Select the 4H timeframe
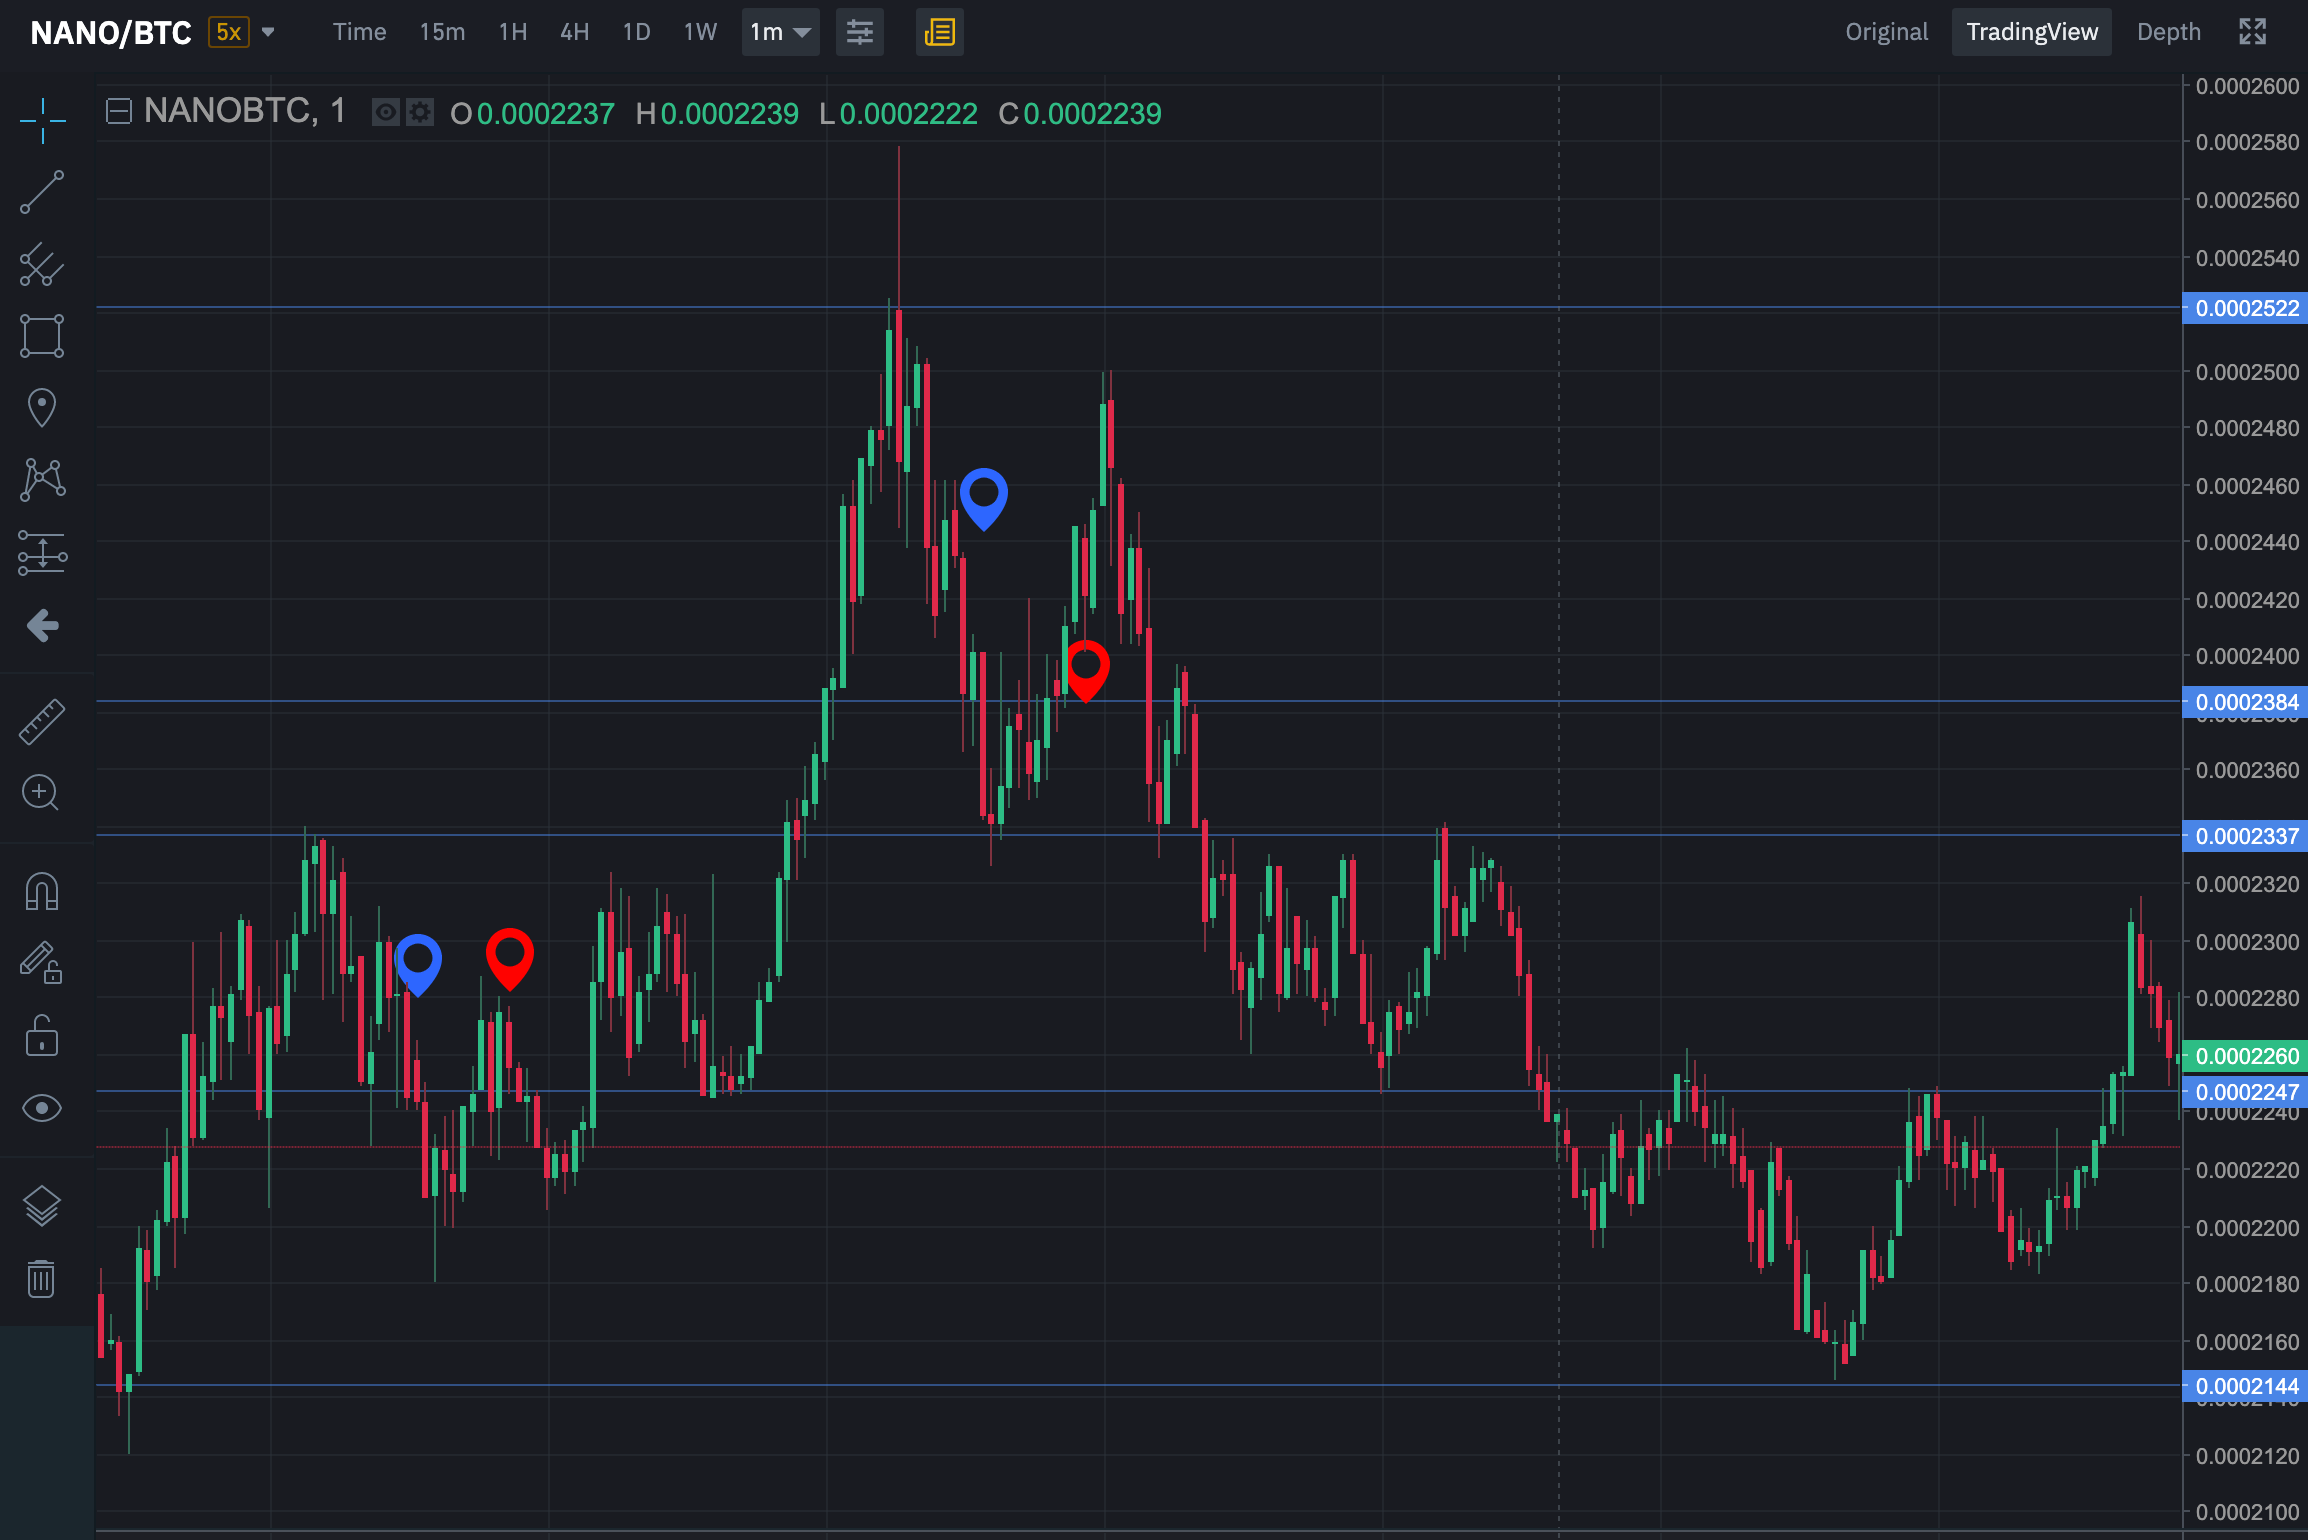 pos(574,32)
